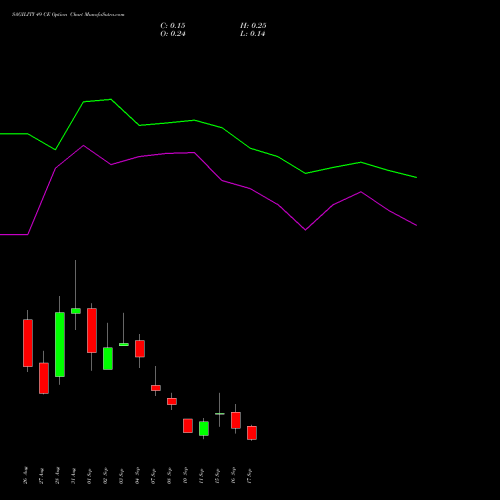Click the 11 Sep date label
This screenshot has width=500, height=500.
202,475
